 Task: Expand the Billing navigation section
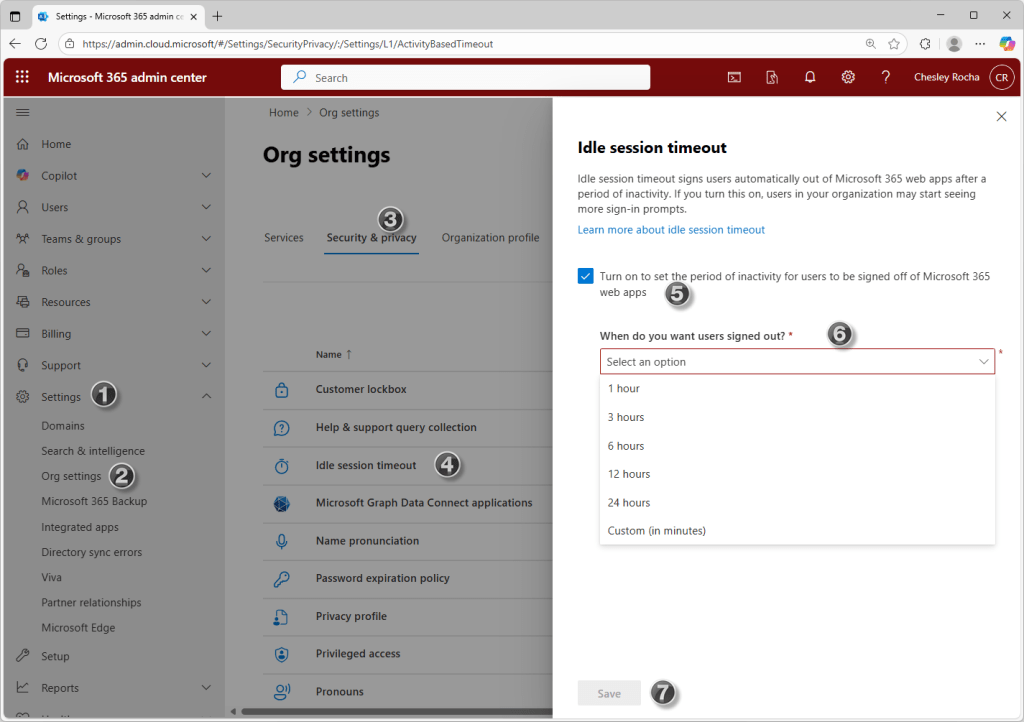[x=206, y=334]
